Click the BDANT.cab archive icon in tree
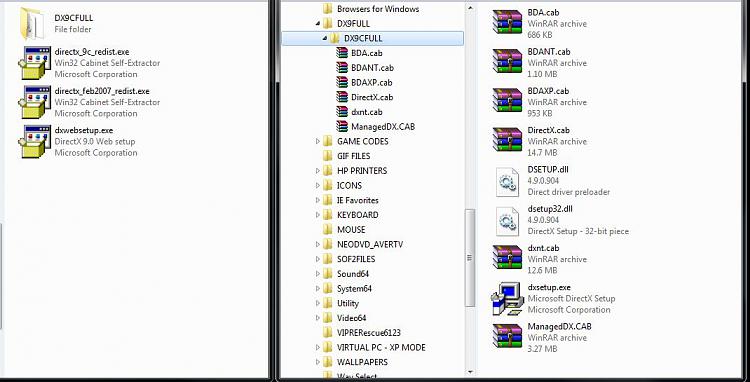The width and height of the screenshot is (750, 382). (x=342, y=68)
